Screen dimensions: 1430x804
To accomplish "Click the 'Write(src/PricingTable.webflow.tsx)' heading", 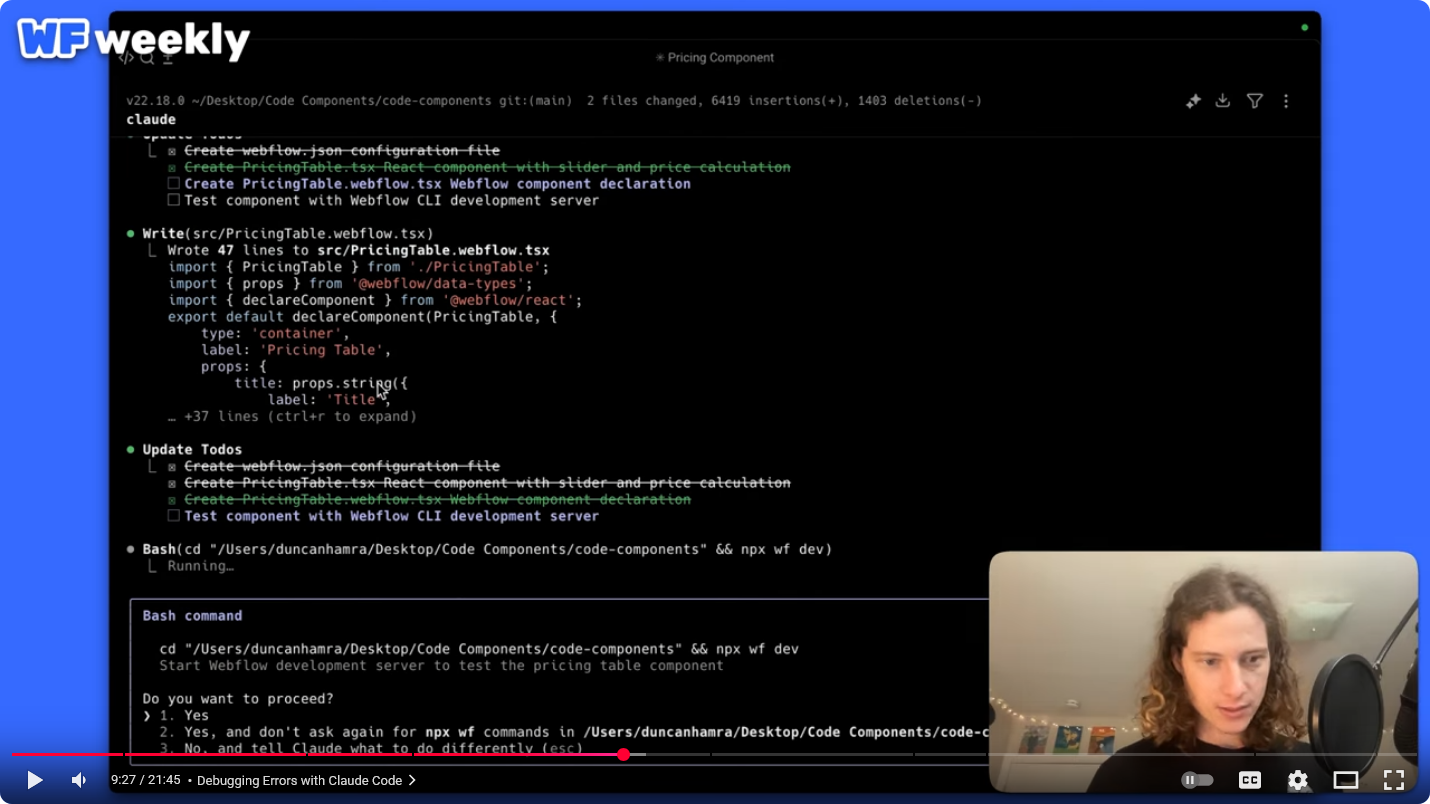I will coord(288,234).
